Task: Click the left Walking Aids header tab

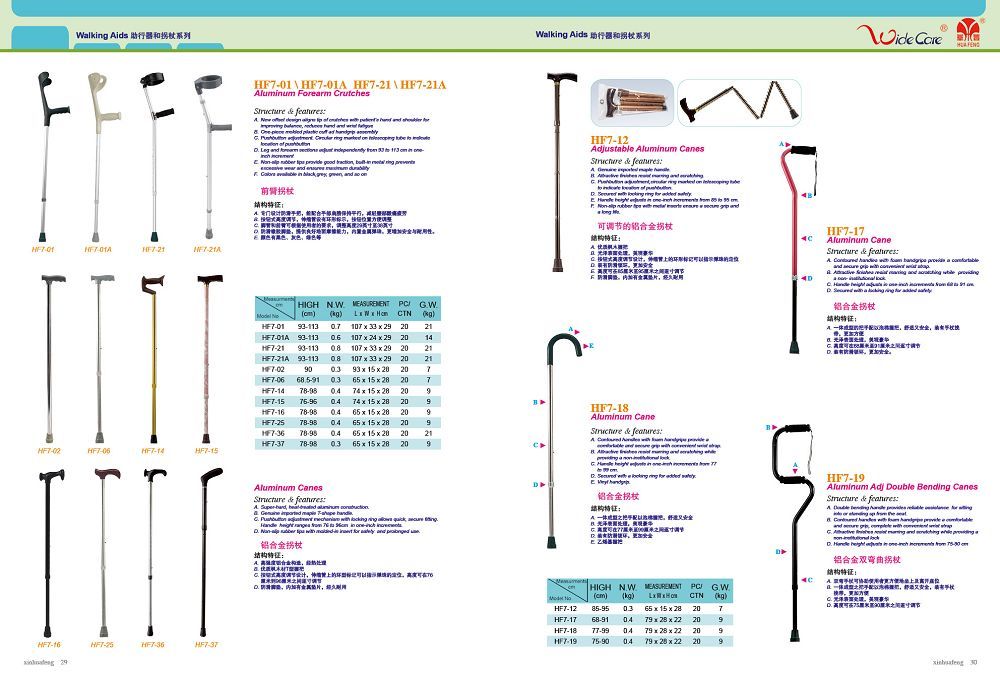Action: 132,34
